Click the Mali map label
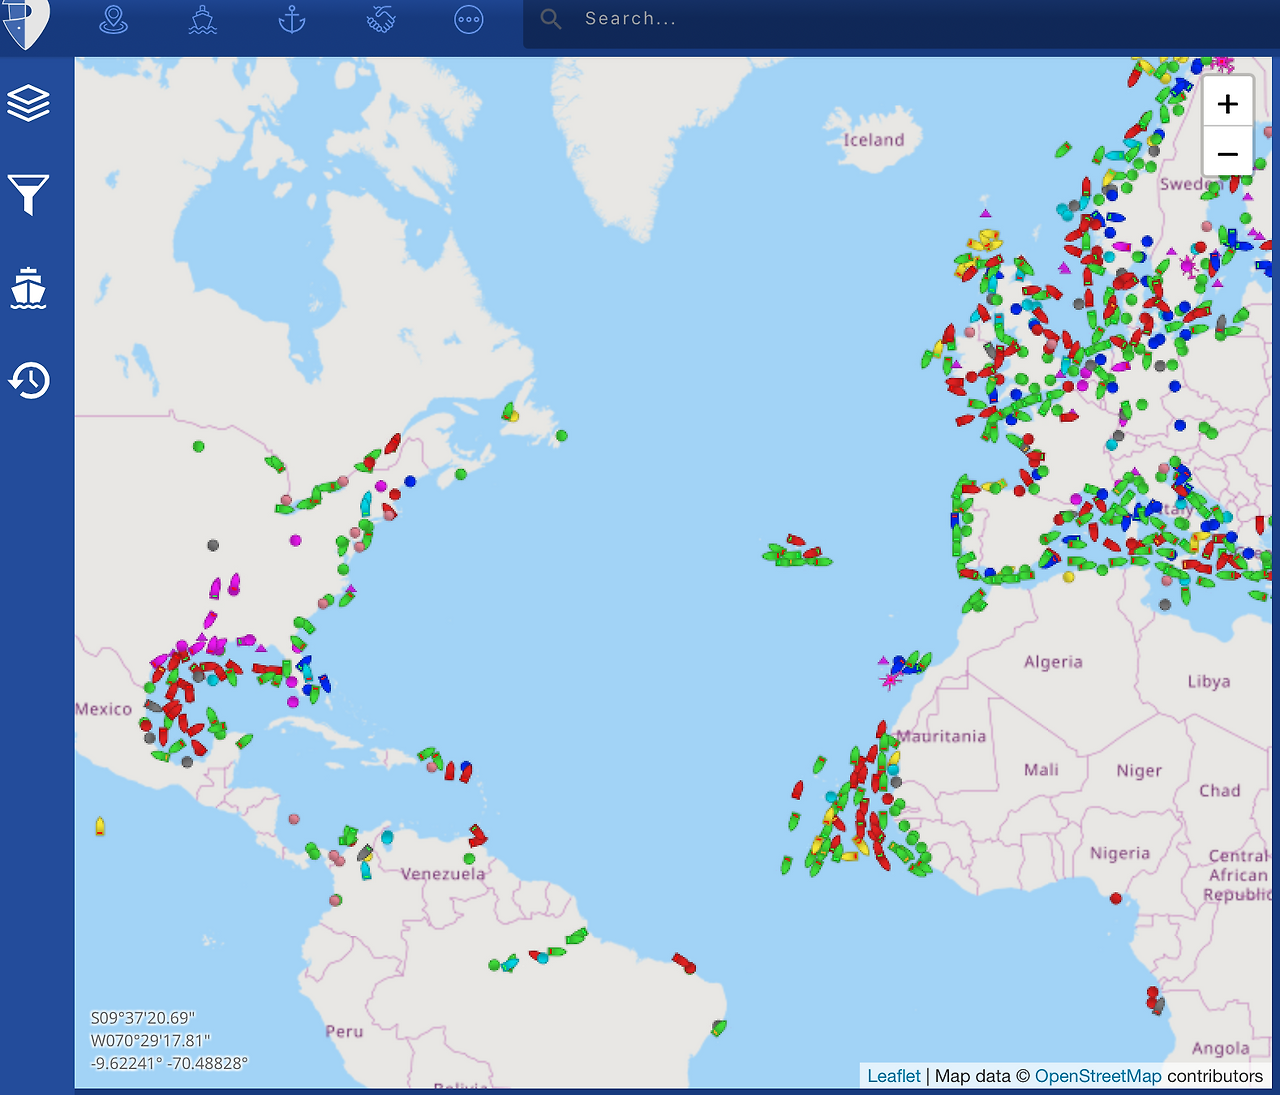1280x1095 pixels. tap(1041, 770)
